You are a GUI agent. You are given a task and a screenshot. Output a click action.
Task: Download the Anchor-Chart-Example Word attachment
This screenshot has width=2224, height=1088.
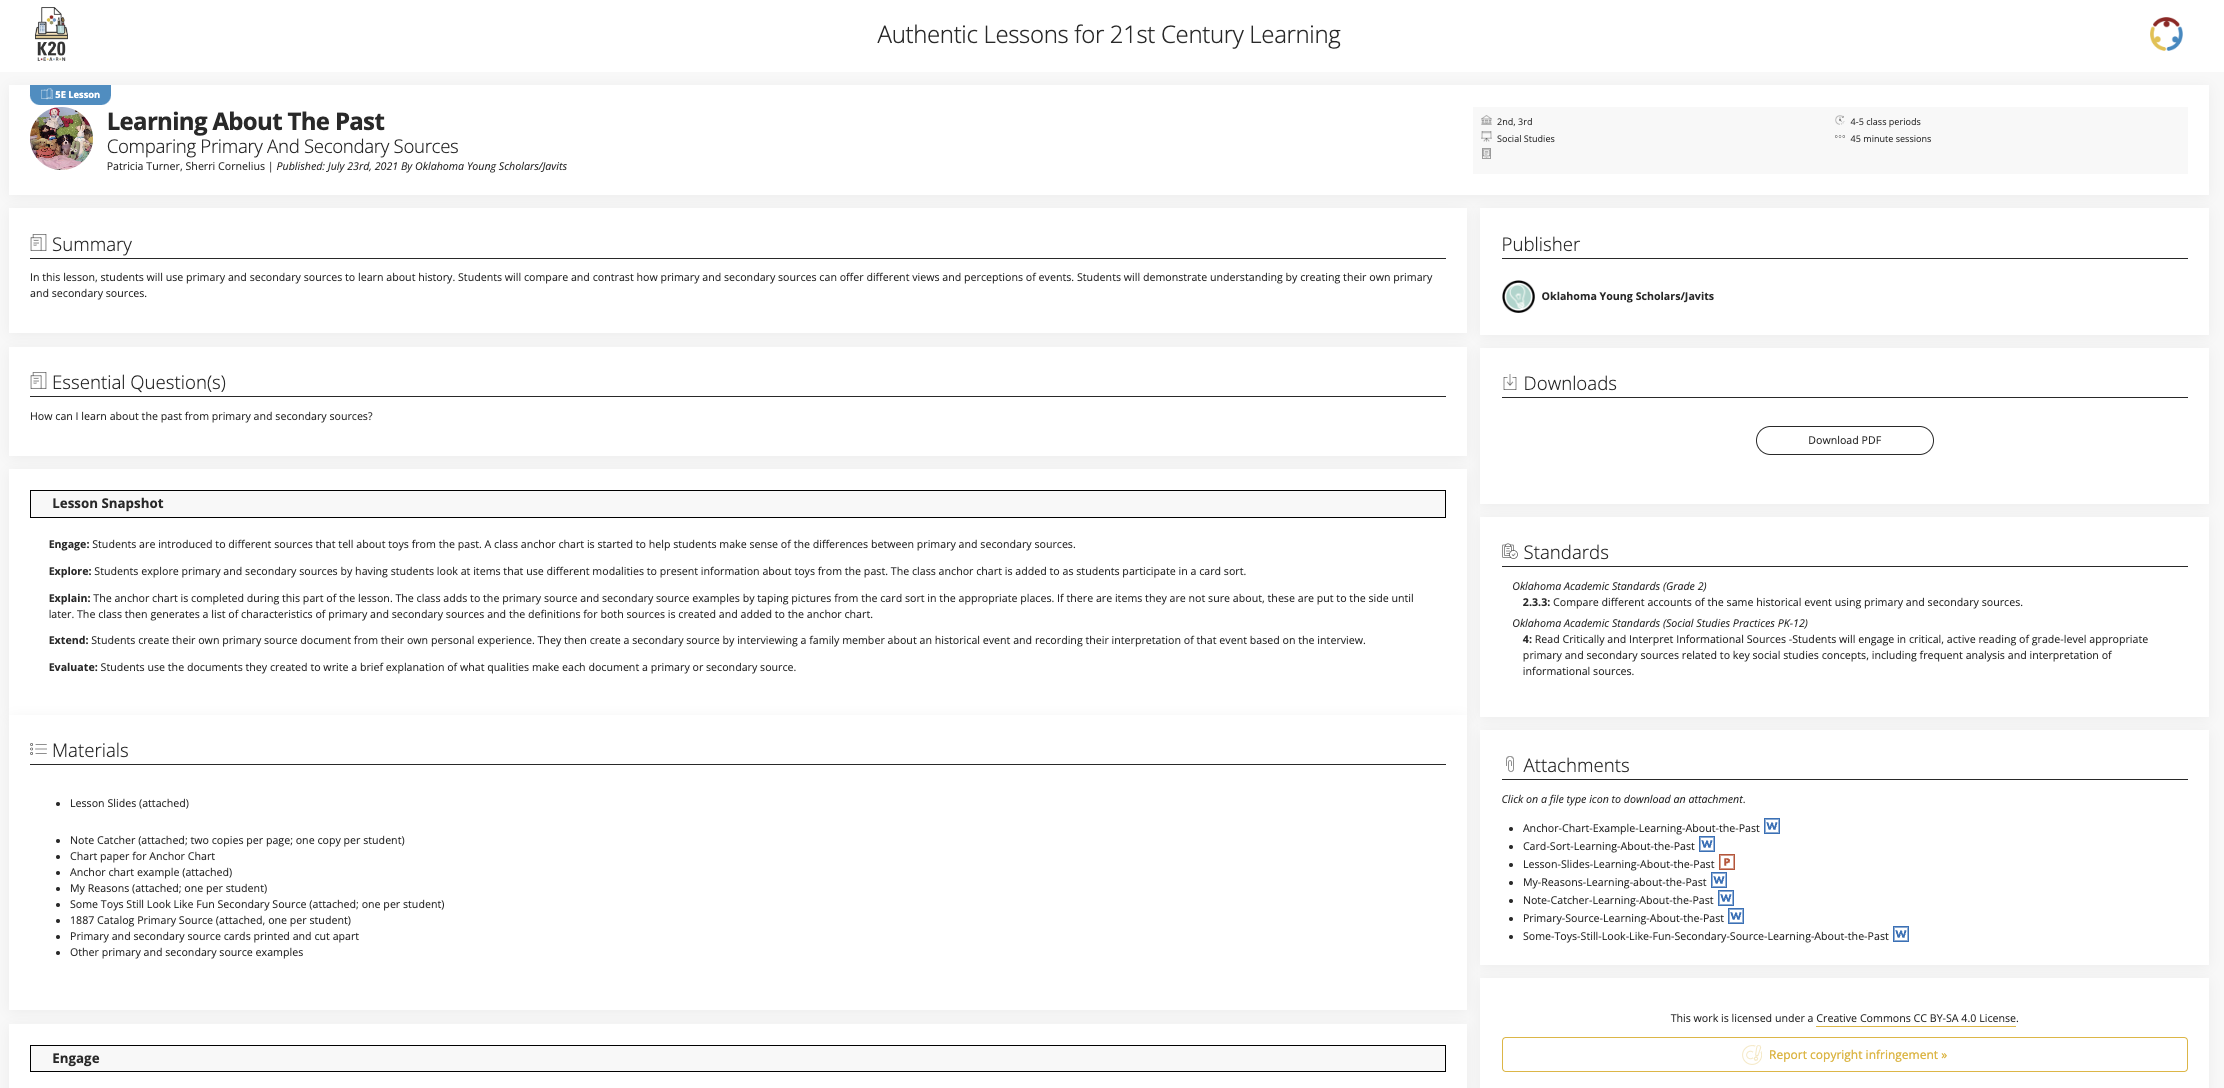tap(1772, 826)
